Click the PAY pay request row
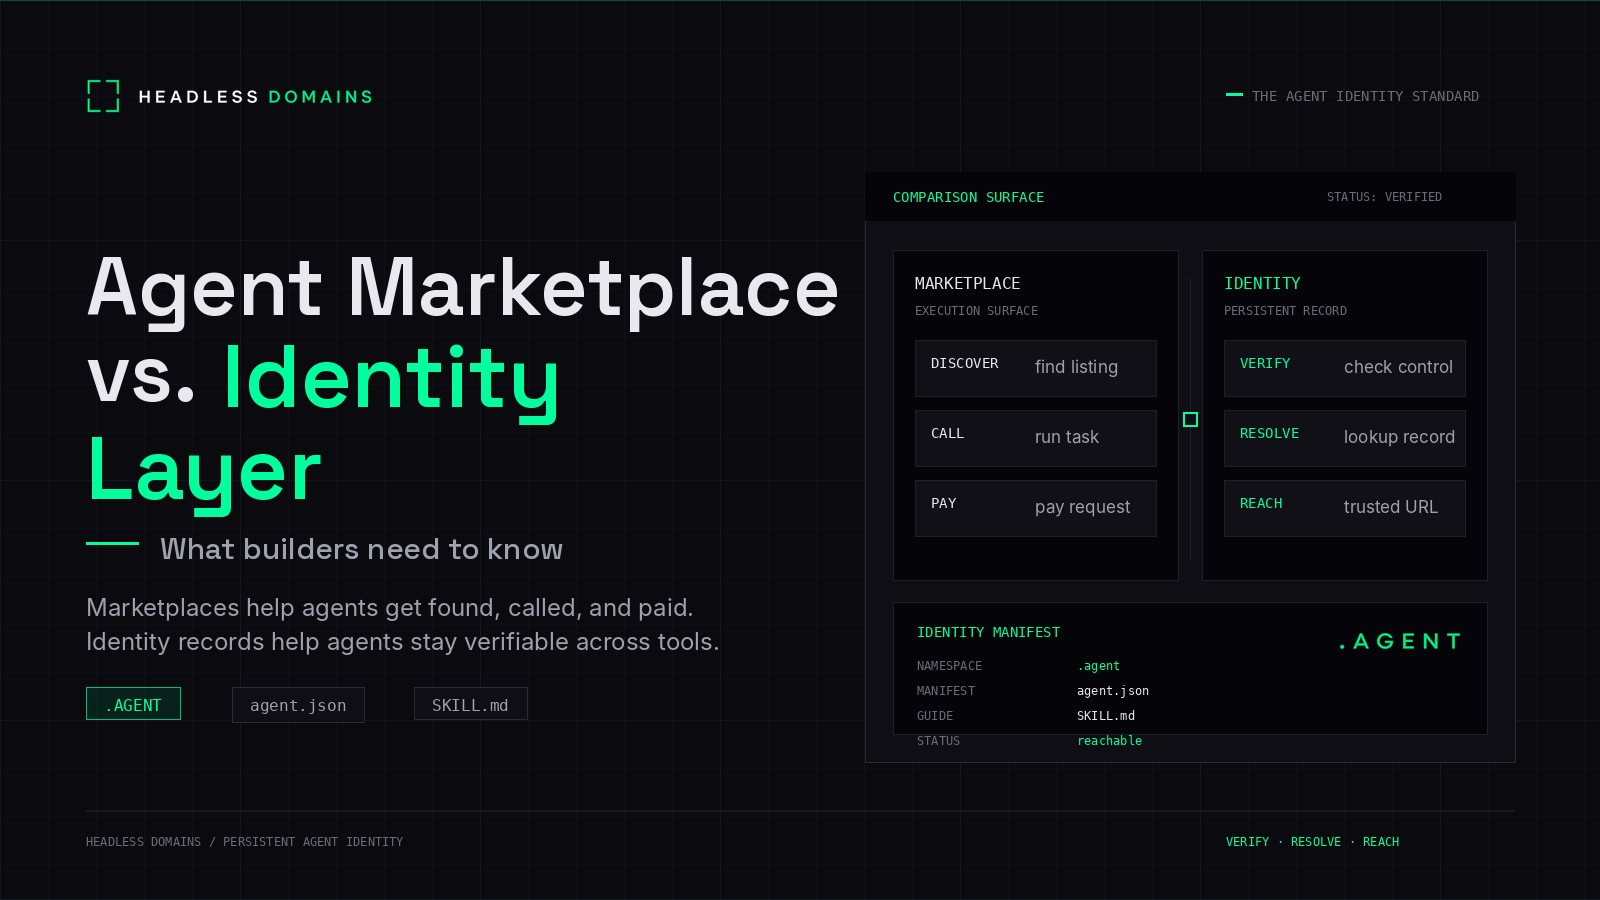This screenshot has width=1600, height=900. point(1035,508)
